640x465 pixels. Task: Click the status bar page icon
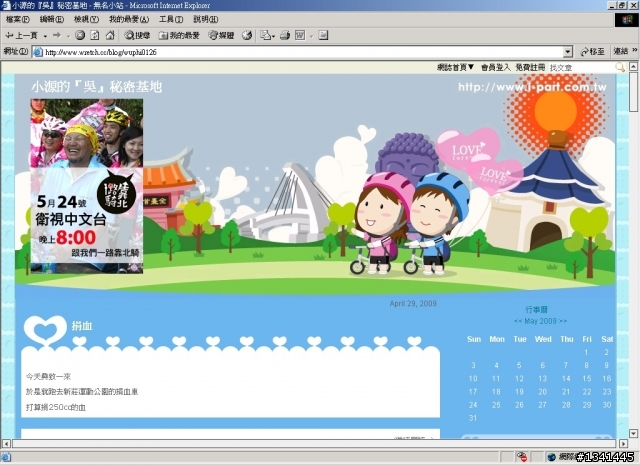point(6,457)
